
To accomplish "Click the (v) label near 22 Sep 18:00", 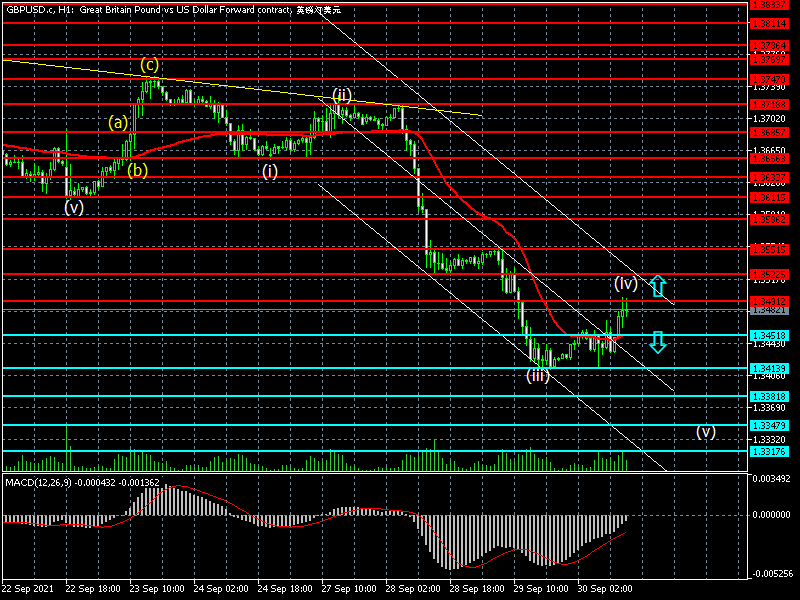I will [74, 208].
